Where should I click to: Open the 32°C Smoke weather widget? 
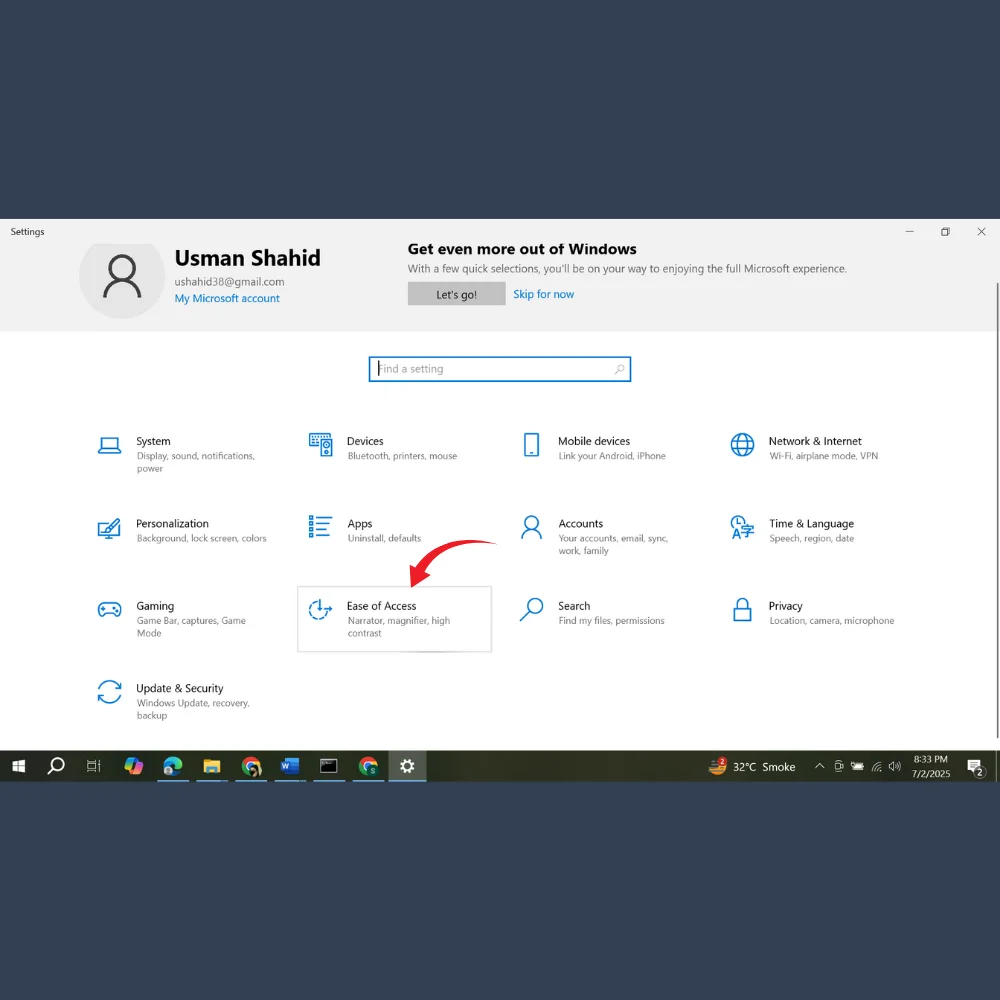[752, 766]
